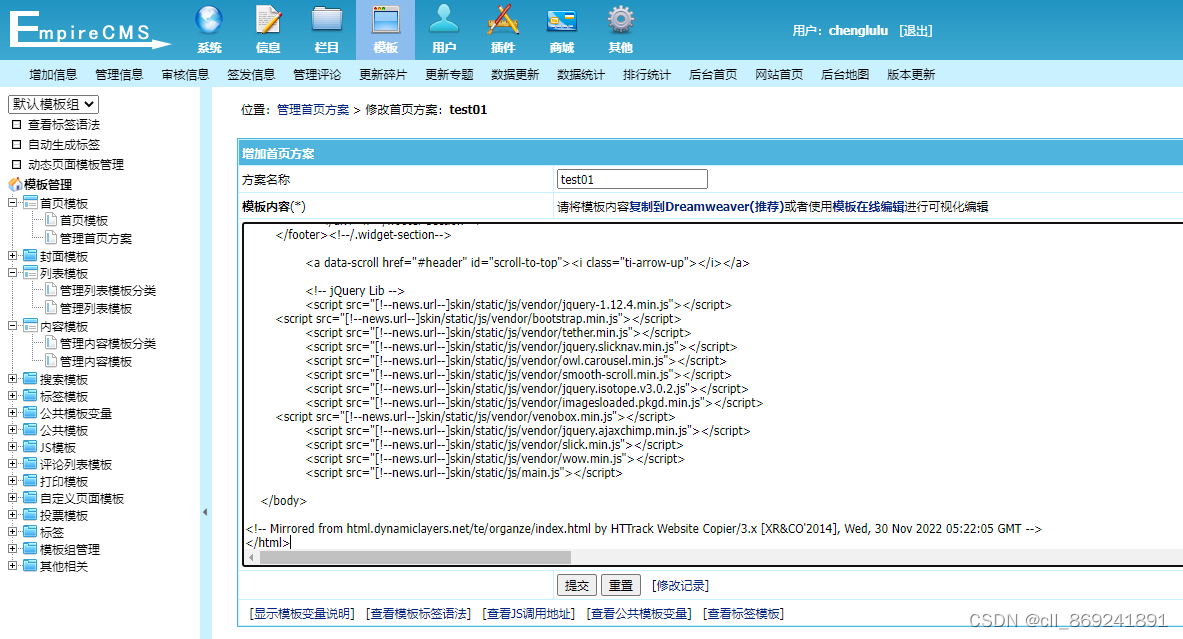Select 首页模板 child tree item
This screenshot has height=639, width=1183.
[x=84, y=220]
